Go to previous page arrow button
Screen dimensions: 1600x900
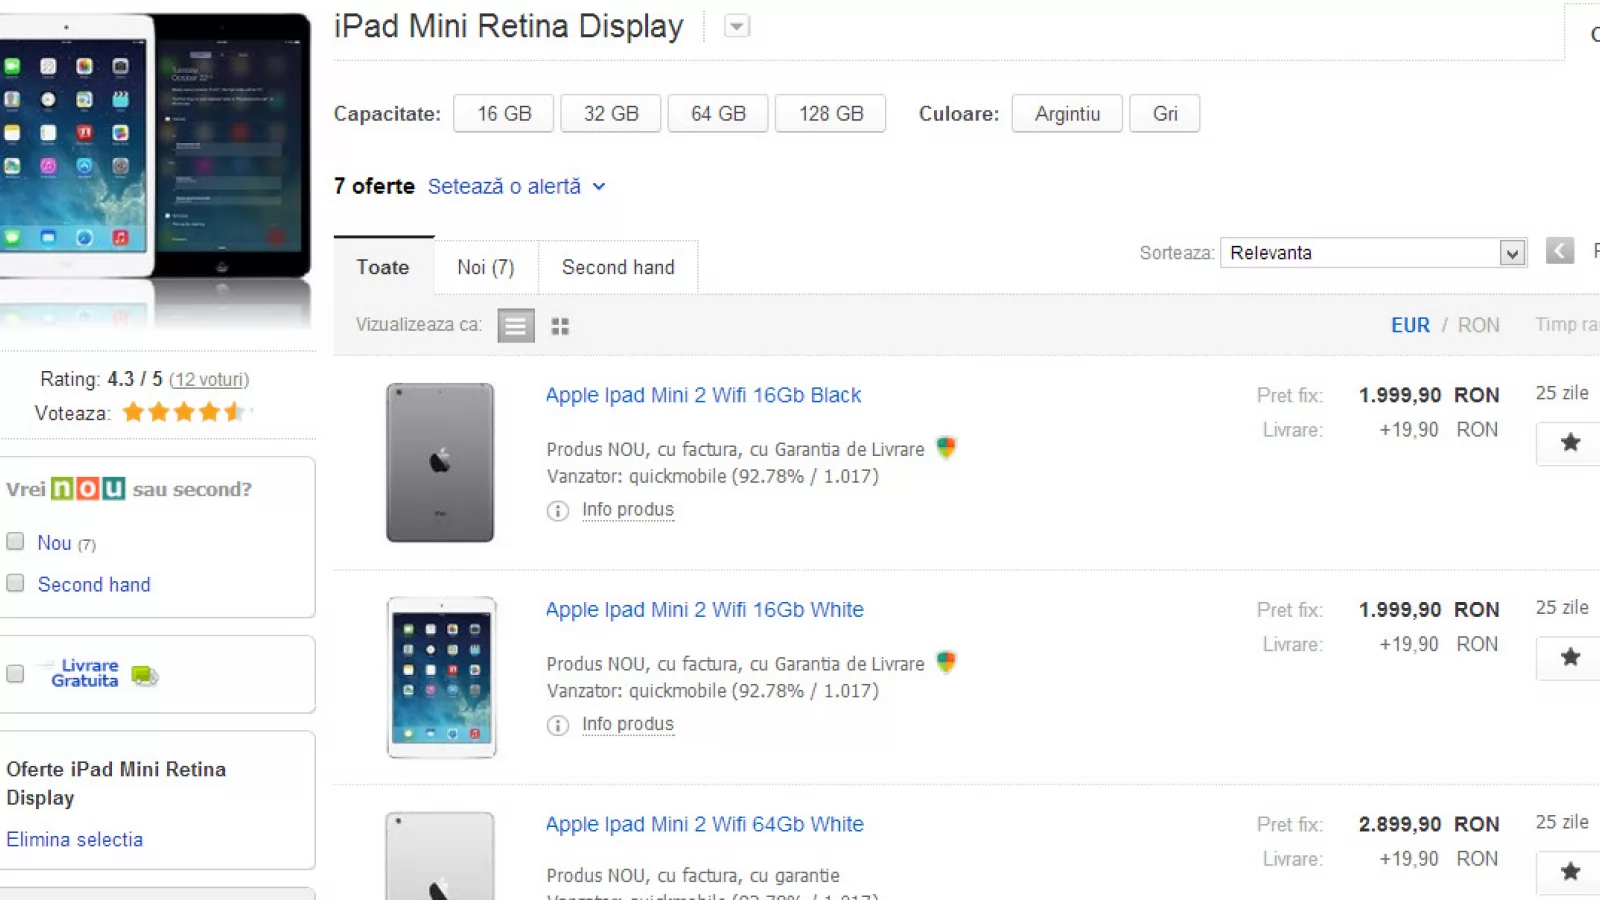pyautogui.click(x=1560, y=251)
